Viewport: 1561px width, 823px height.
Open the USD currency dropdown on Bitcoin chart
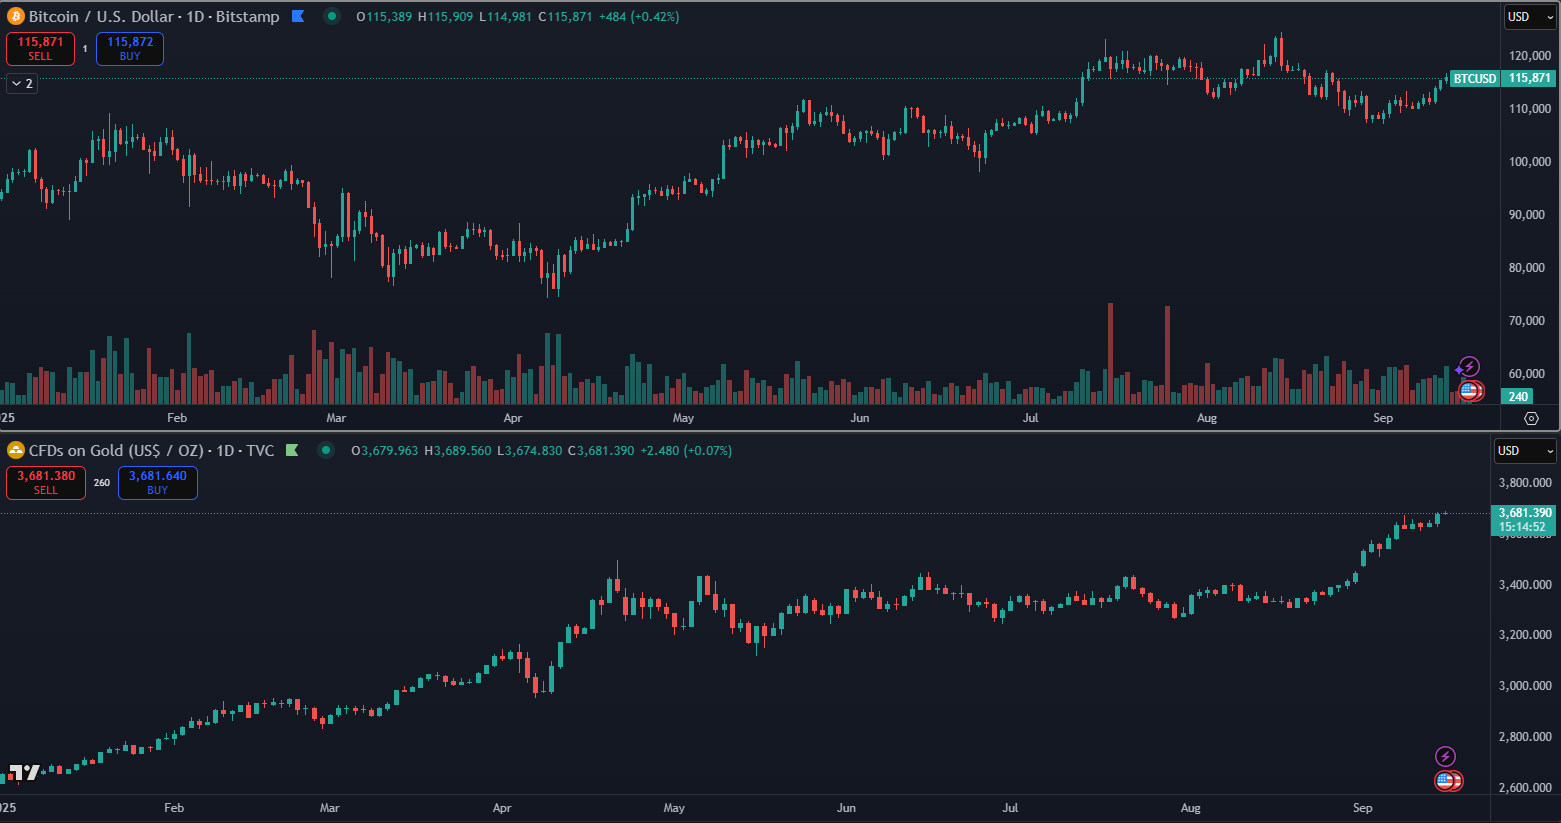1529,16
